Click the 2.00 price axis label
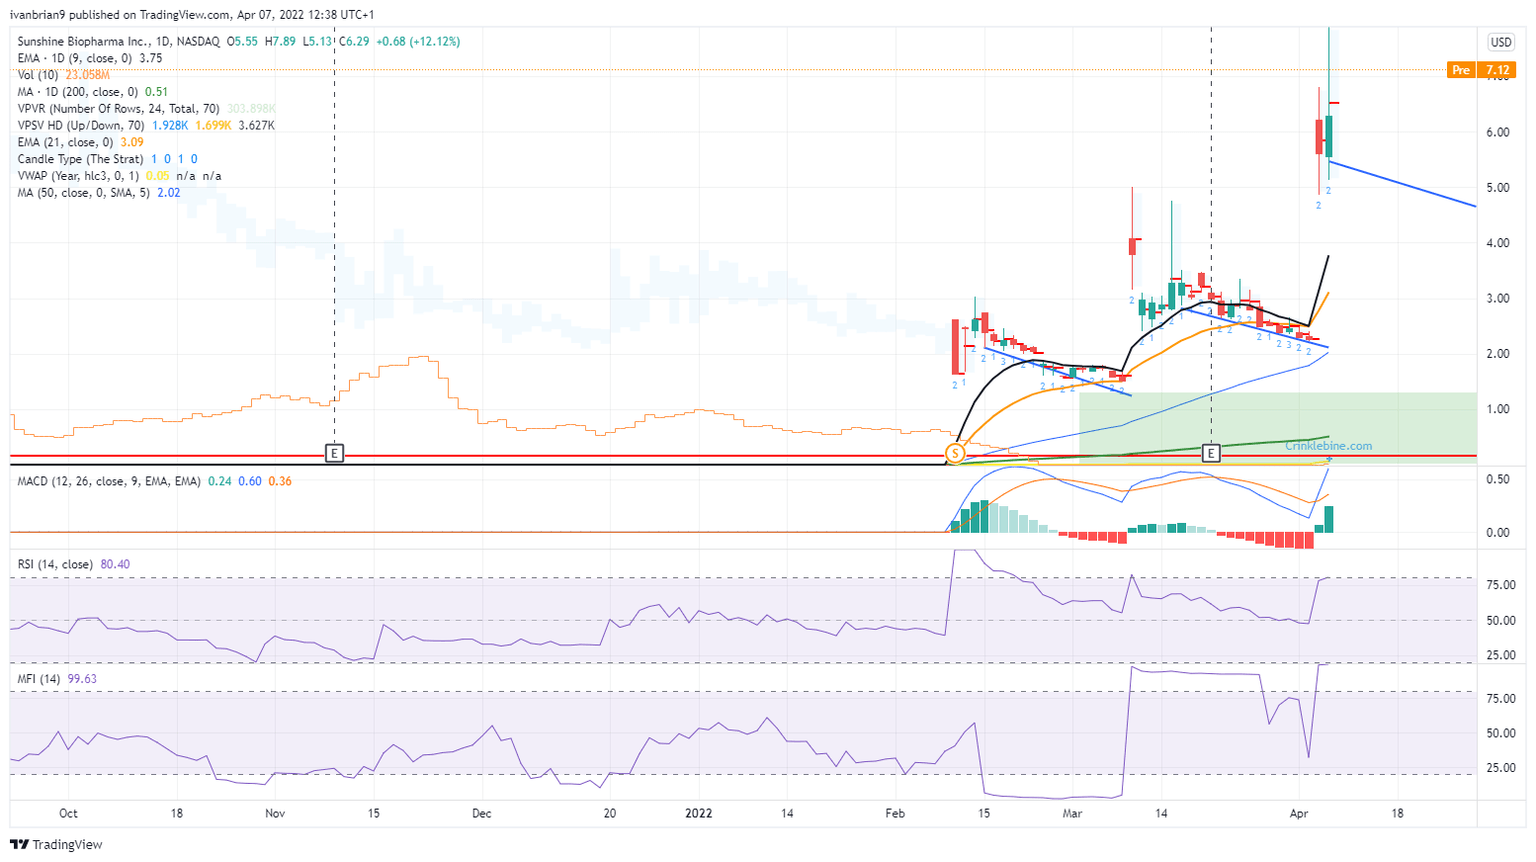Image resolution: width=1536 pixels, height=862 pixels. [1497, 354]
